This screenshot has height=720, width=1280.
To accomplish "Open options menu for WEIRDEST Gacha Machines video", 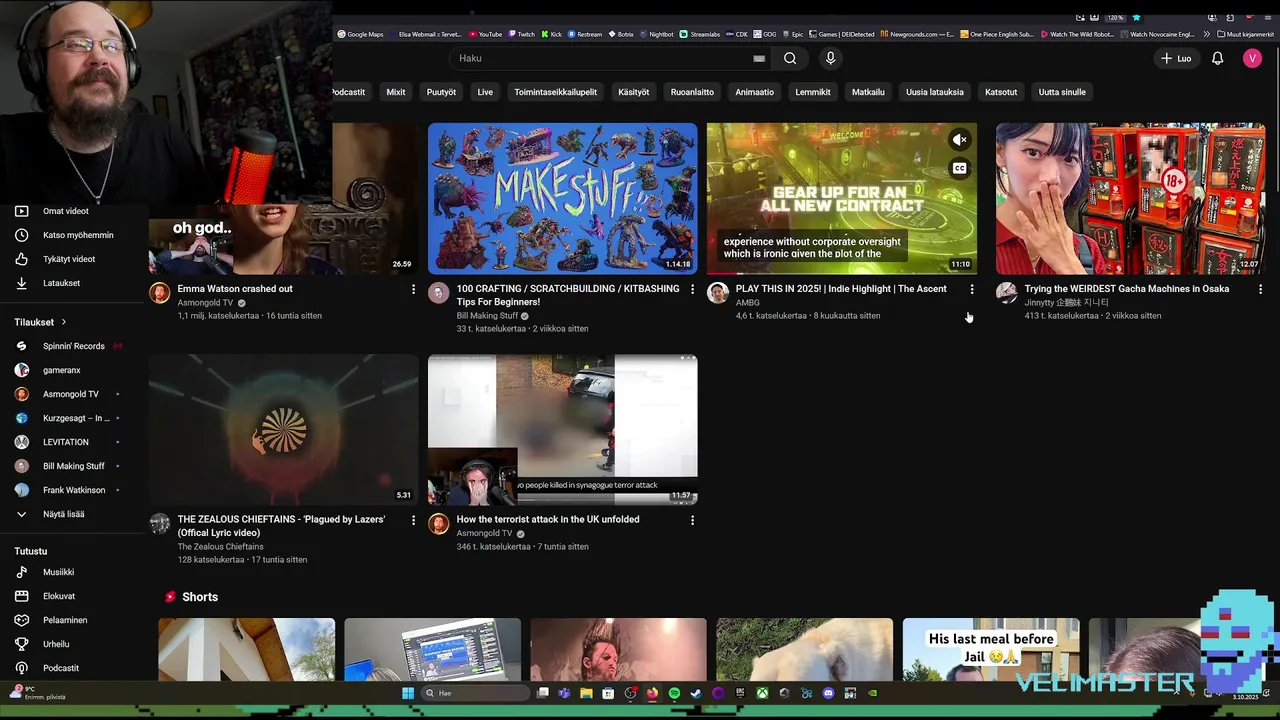I will [x=1260, y=289].
